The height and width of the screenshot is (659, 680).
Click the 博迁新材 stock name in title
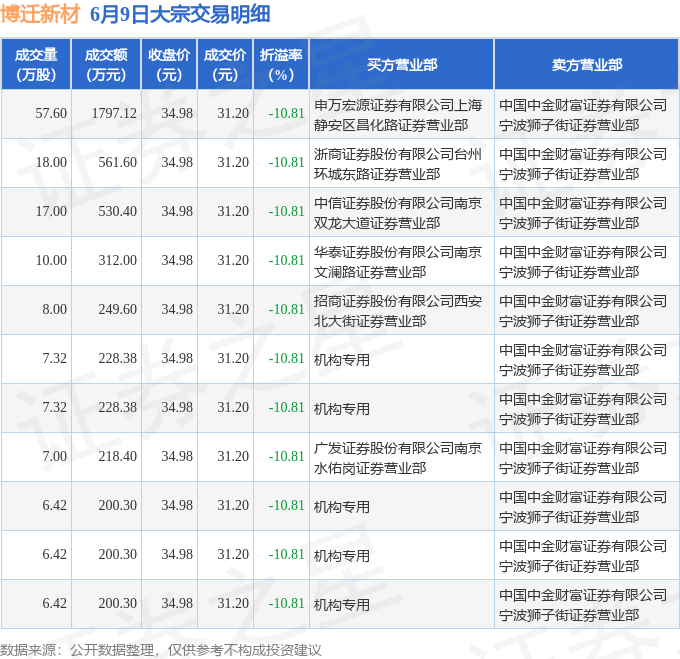40,14
